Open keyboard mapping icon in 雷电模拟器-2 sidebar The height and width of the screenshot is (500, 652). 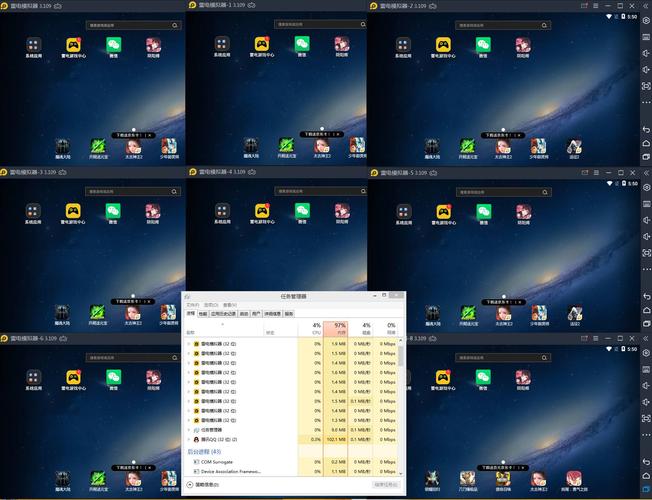pyautogui.click(x=646, y=37)
